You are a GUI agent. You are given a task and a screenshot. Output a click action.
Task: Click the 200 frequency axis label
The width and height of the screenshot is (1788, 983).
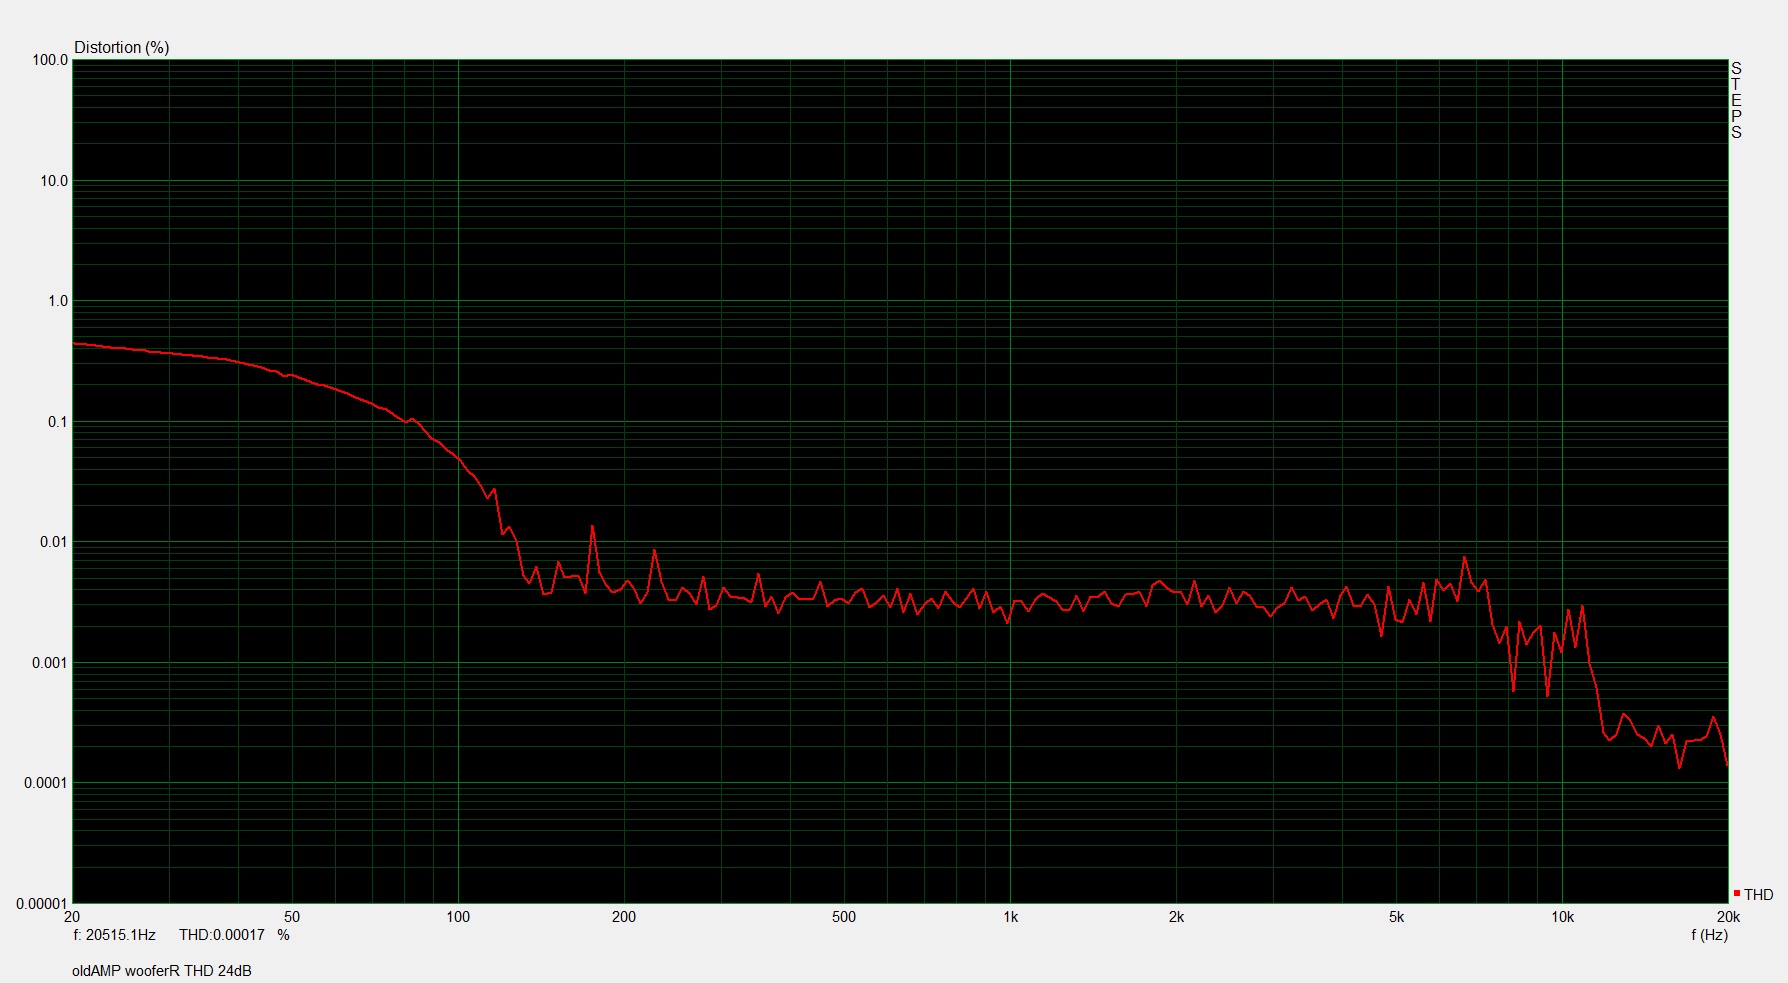(624, 917)
